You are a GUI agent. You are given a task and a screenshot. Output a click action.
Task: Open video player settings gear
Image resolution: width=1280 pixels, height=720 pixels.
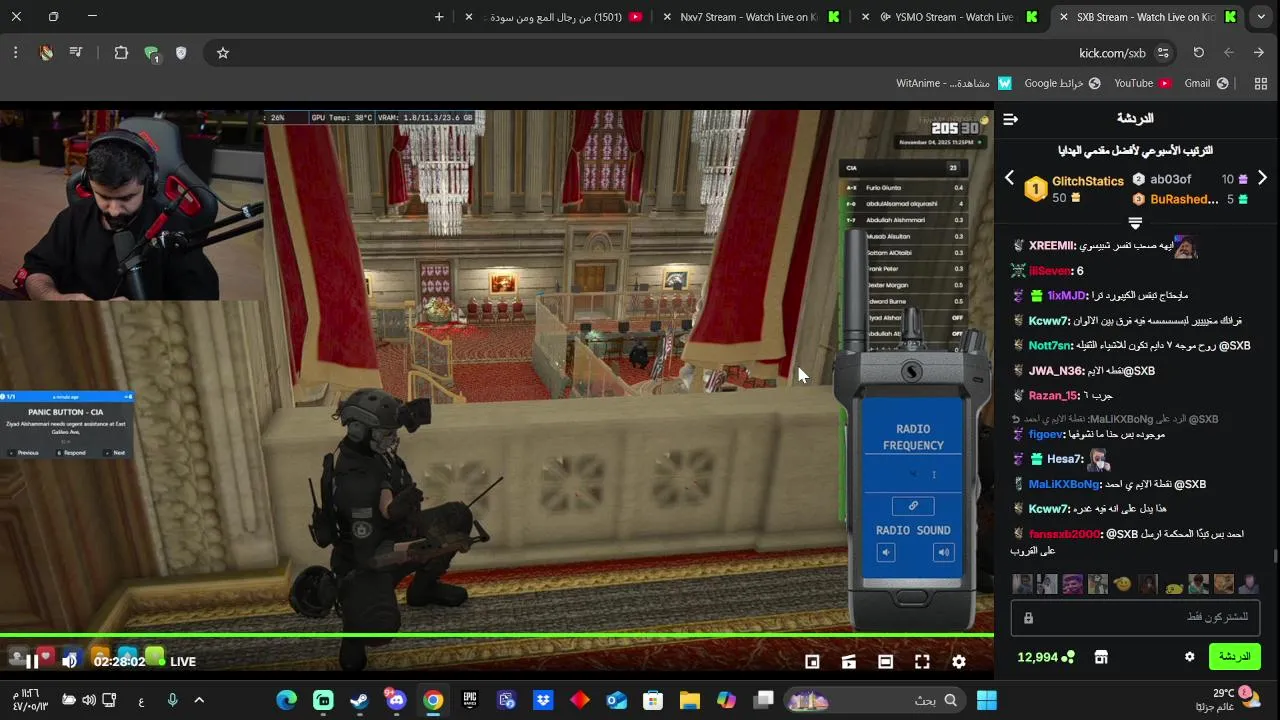point(959,661)
